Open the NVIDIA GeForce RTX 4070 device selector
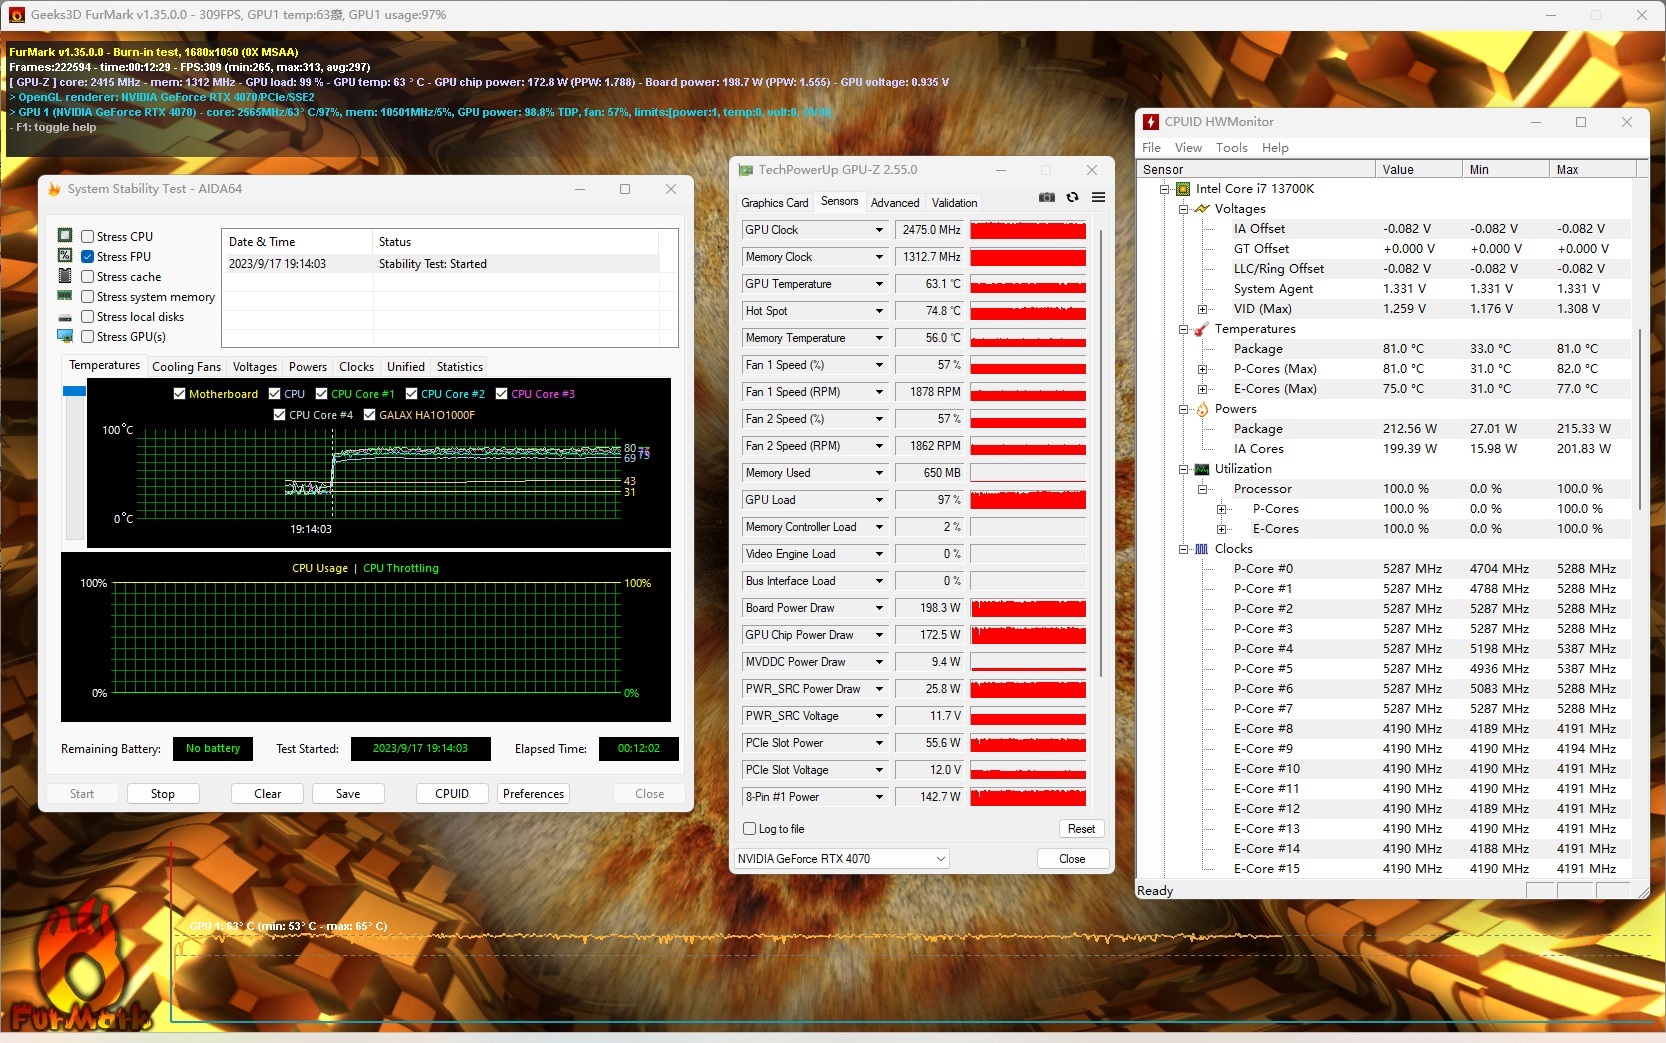This screenshot has width=1666, height=1043. [x=841, y=859]
